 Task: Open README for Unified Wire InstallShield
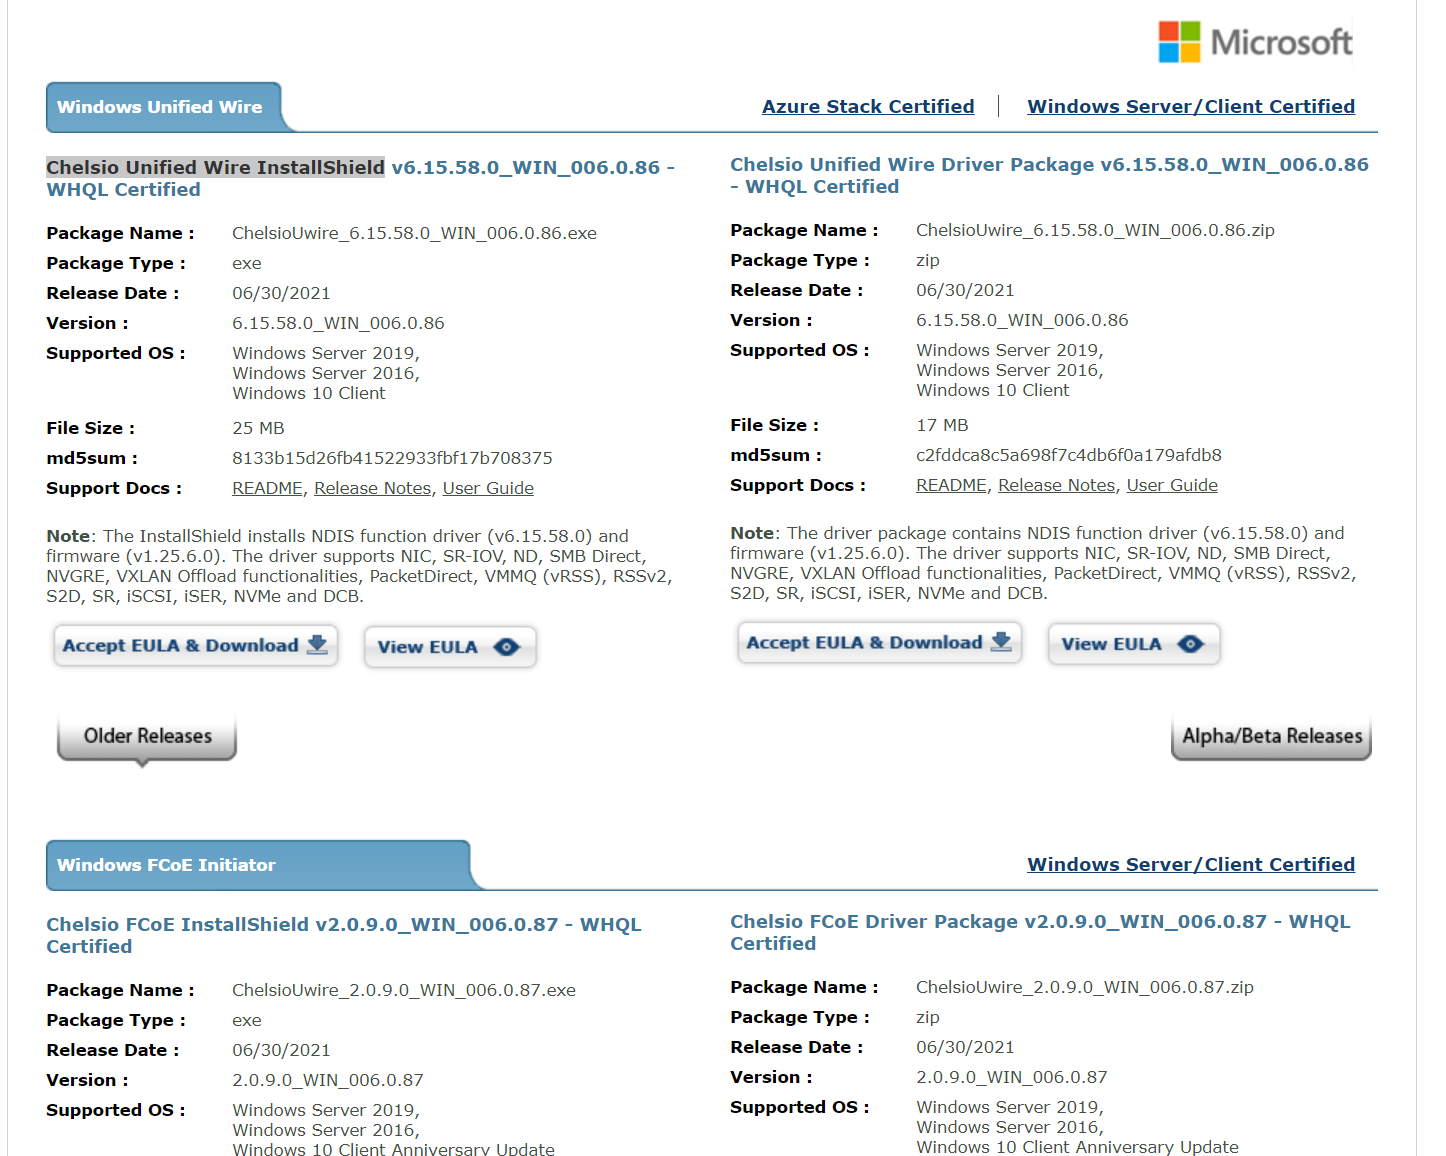click(267, 488)
